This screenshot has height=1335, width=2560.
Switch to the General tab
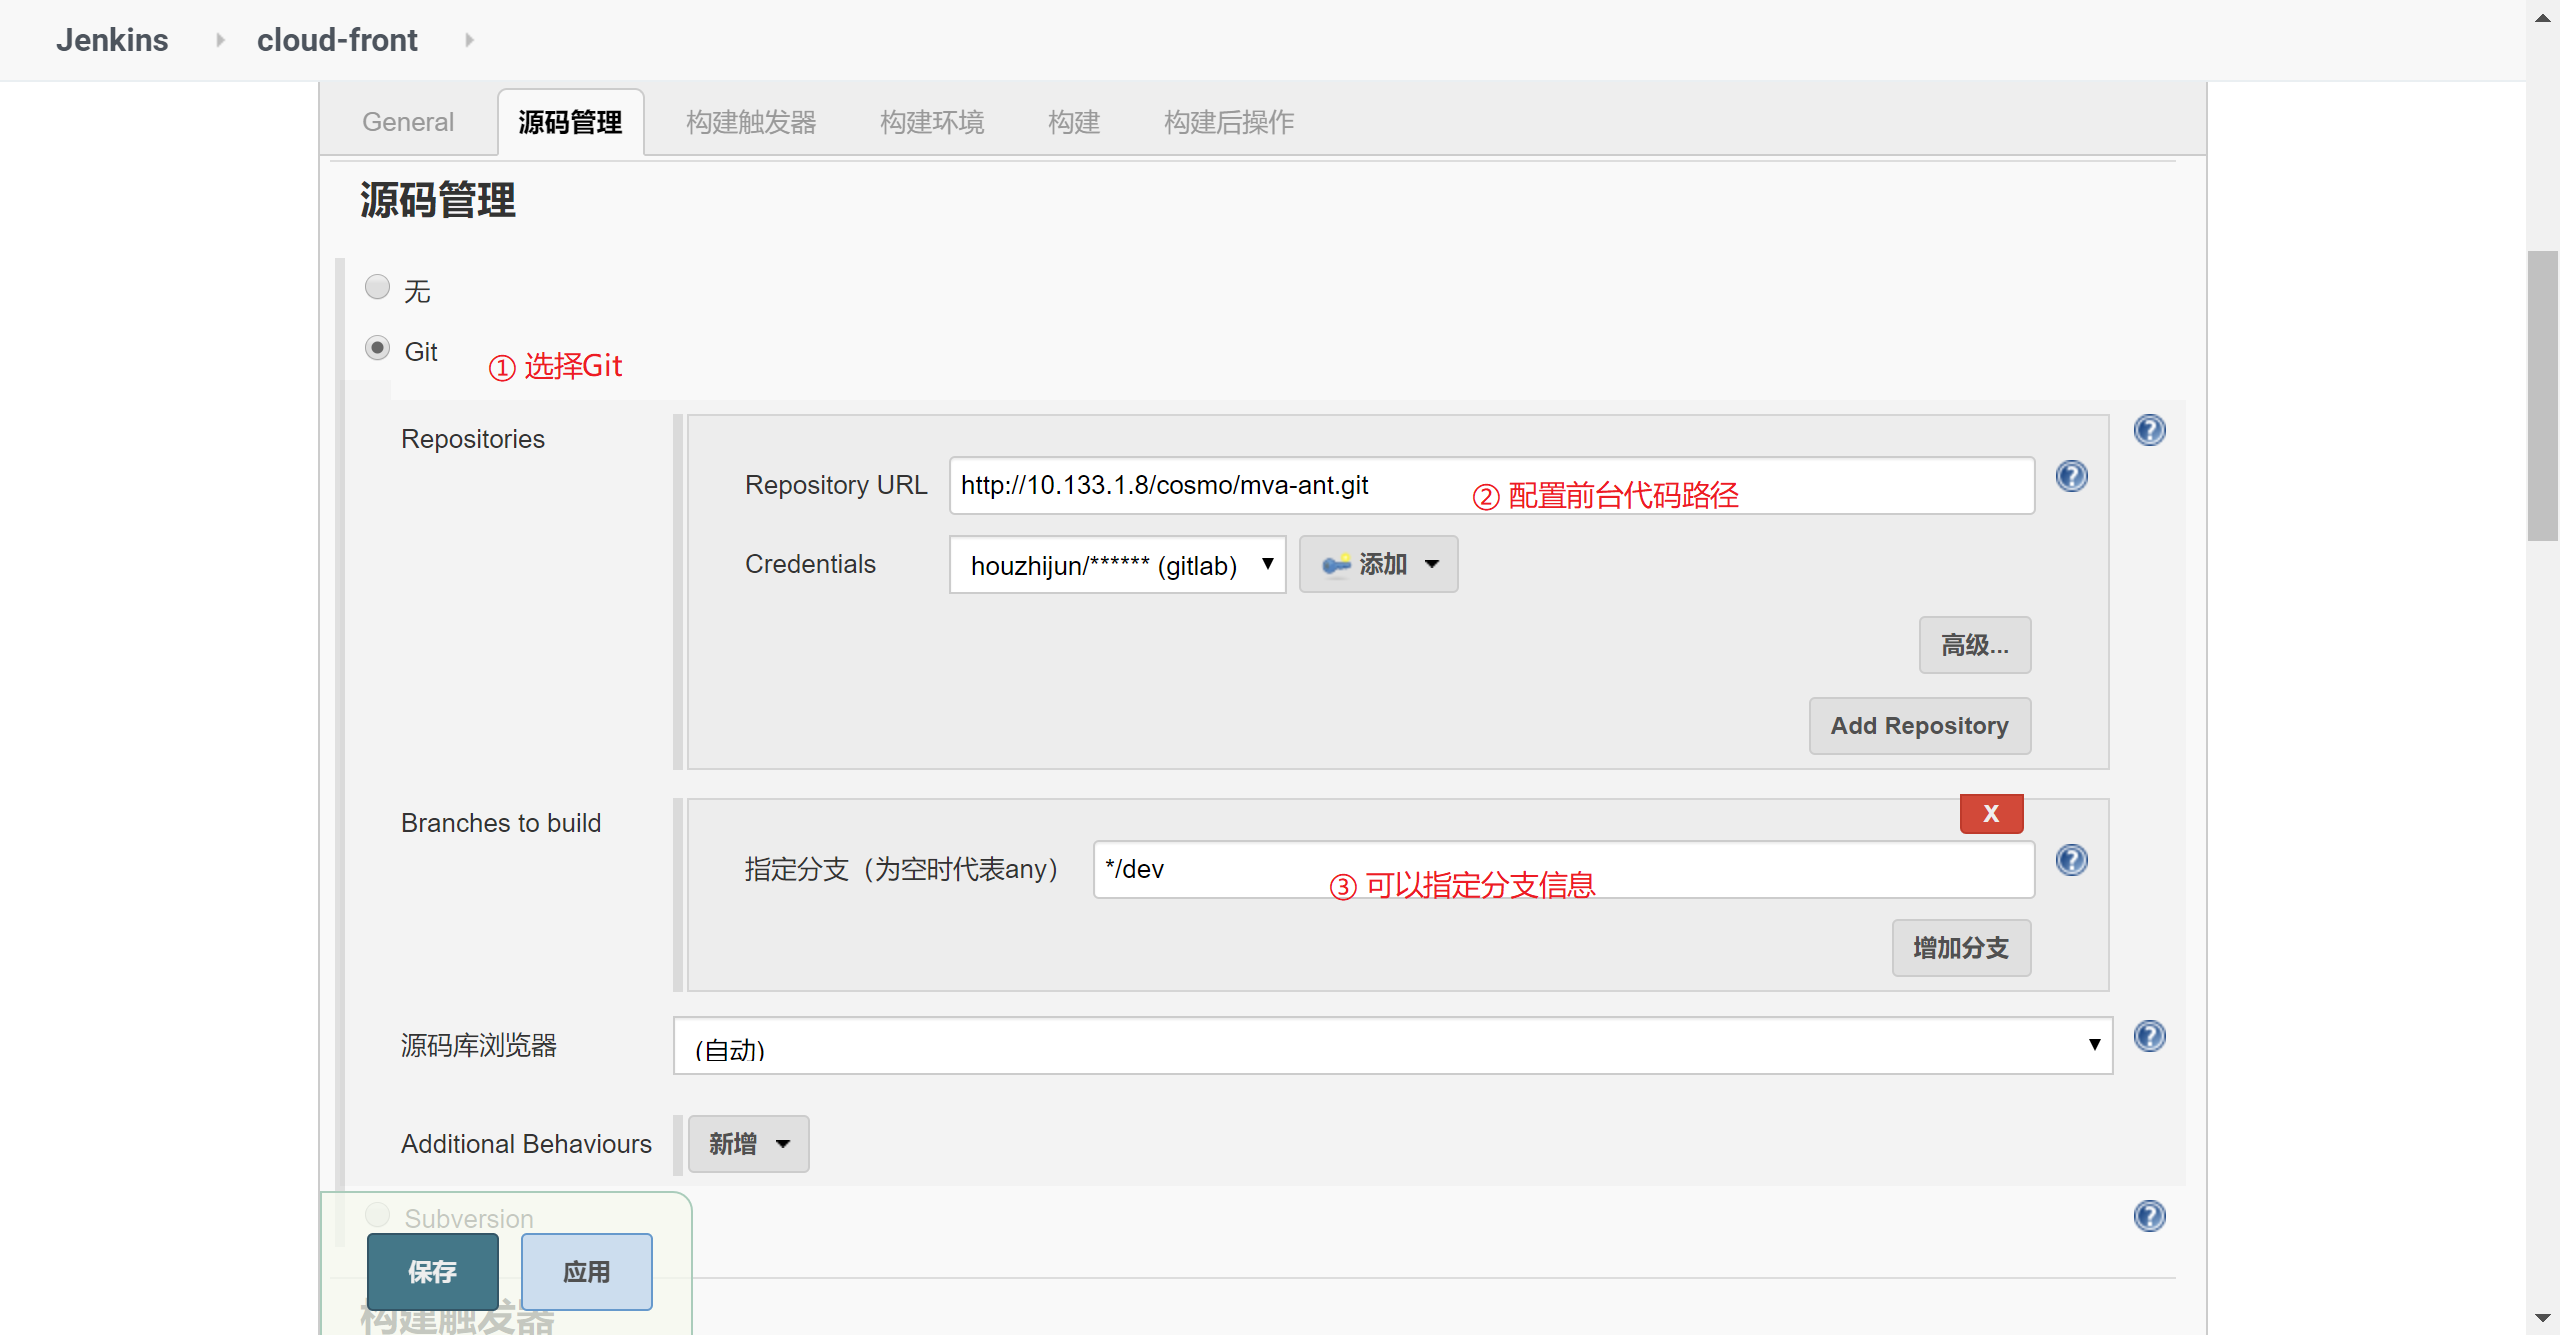point(408,122)
